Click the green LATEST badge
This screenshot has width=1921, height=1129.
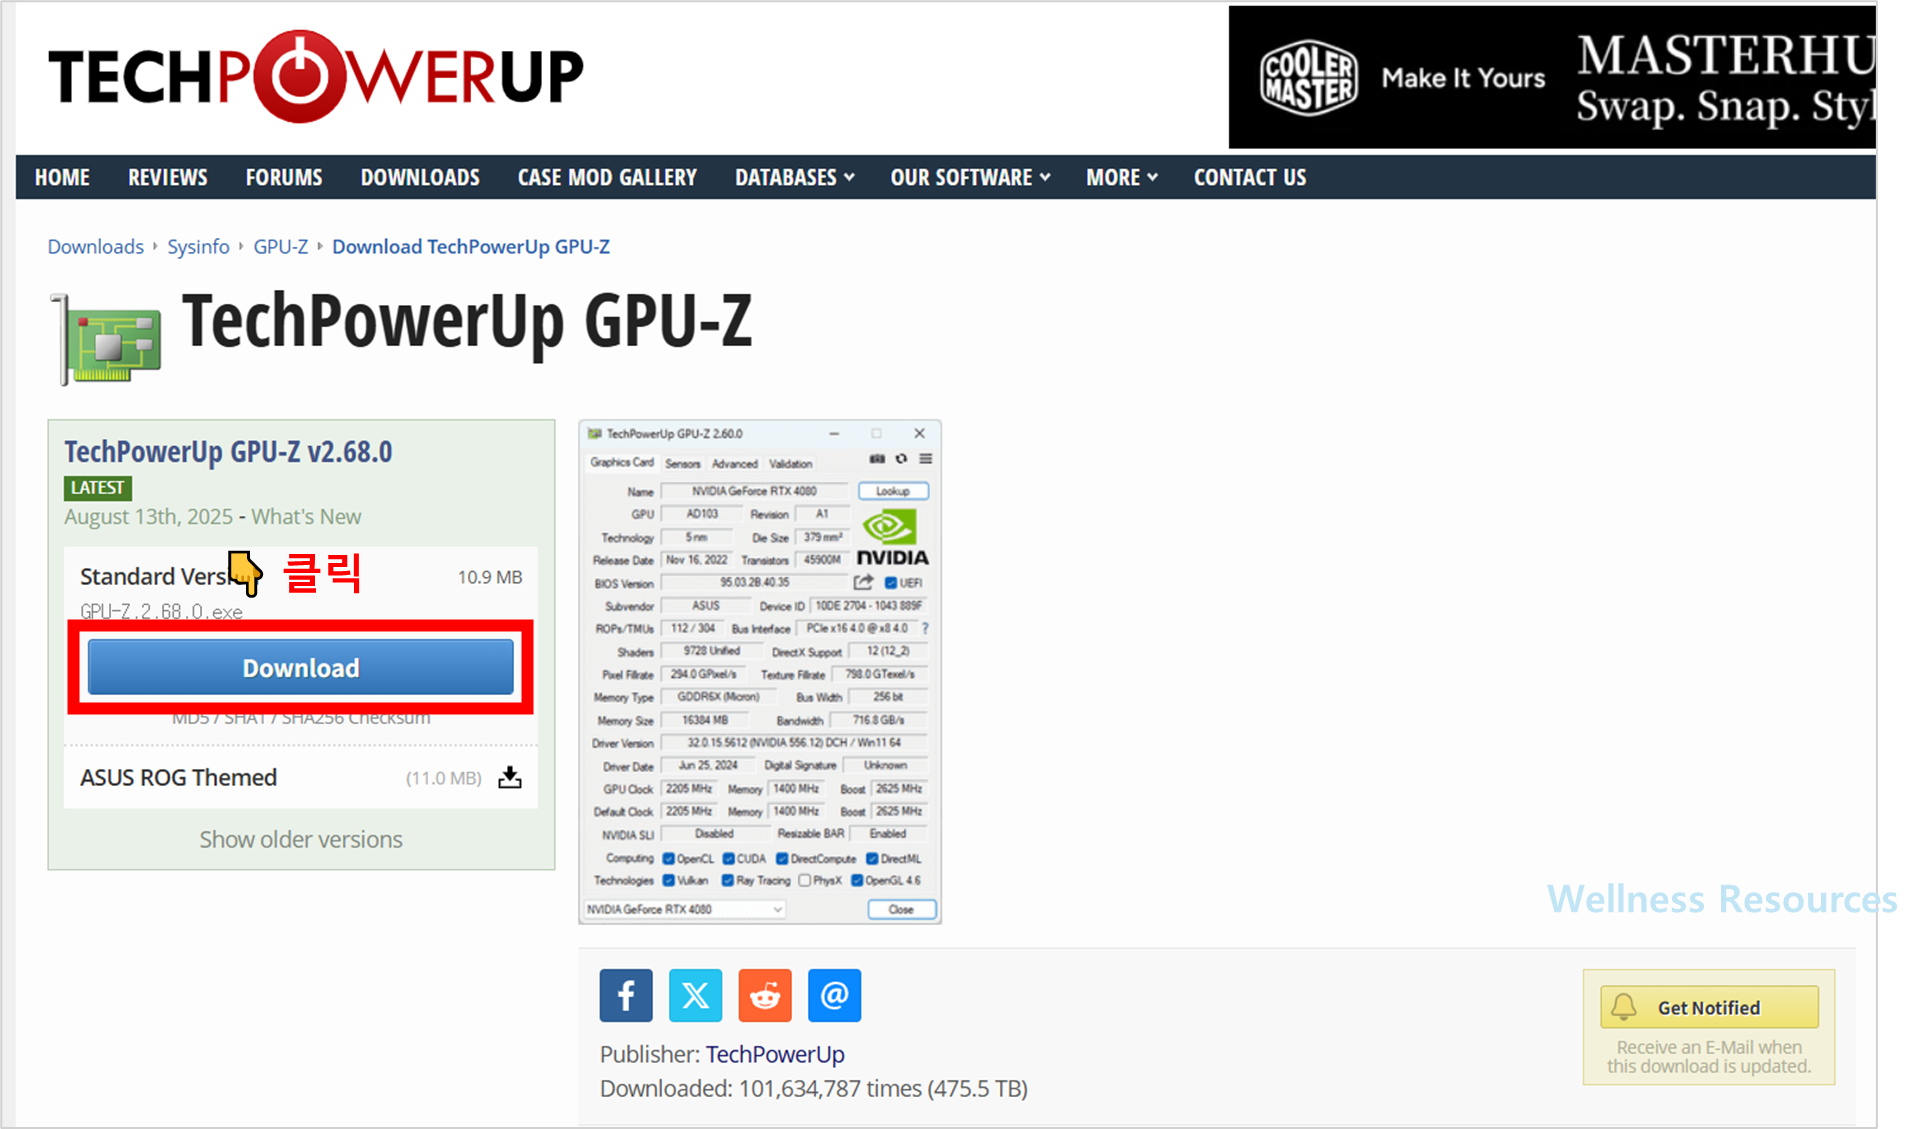(x=98, y=488)
